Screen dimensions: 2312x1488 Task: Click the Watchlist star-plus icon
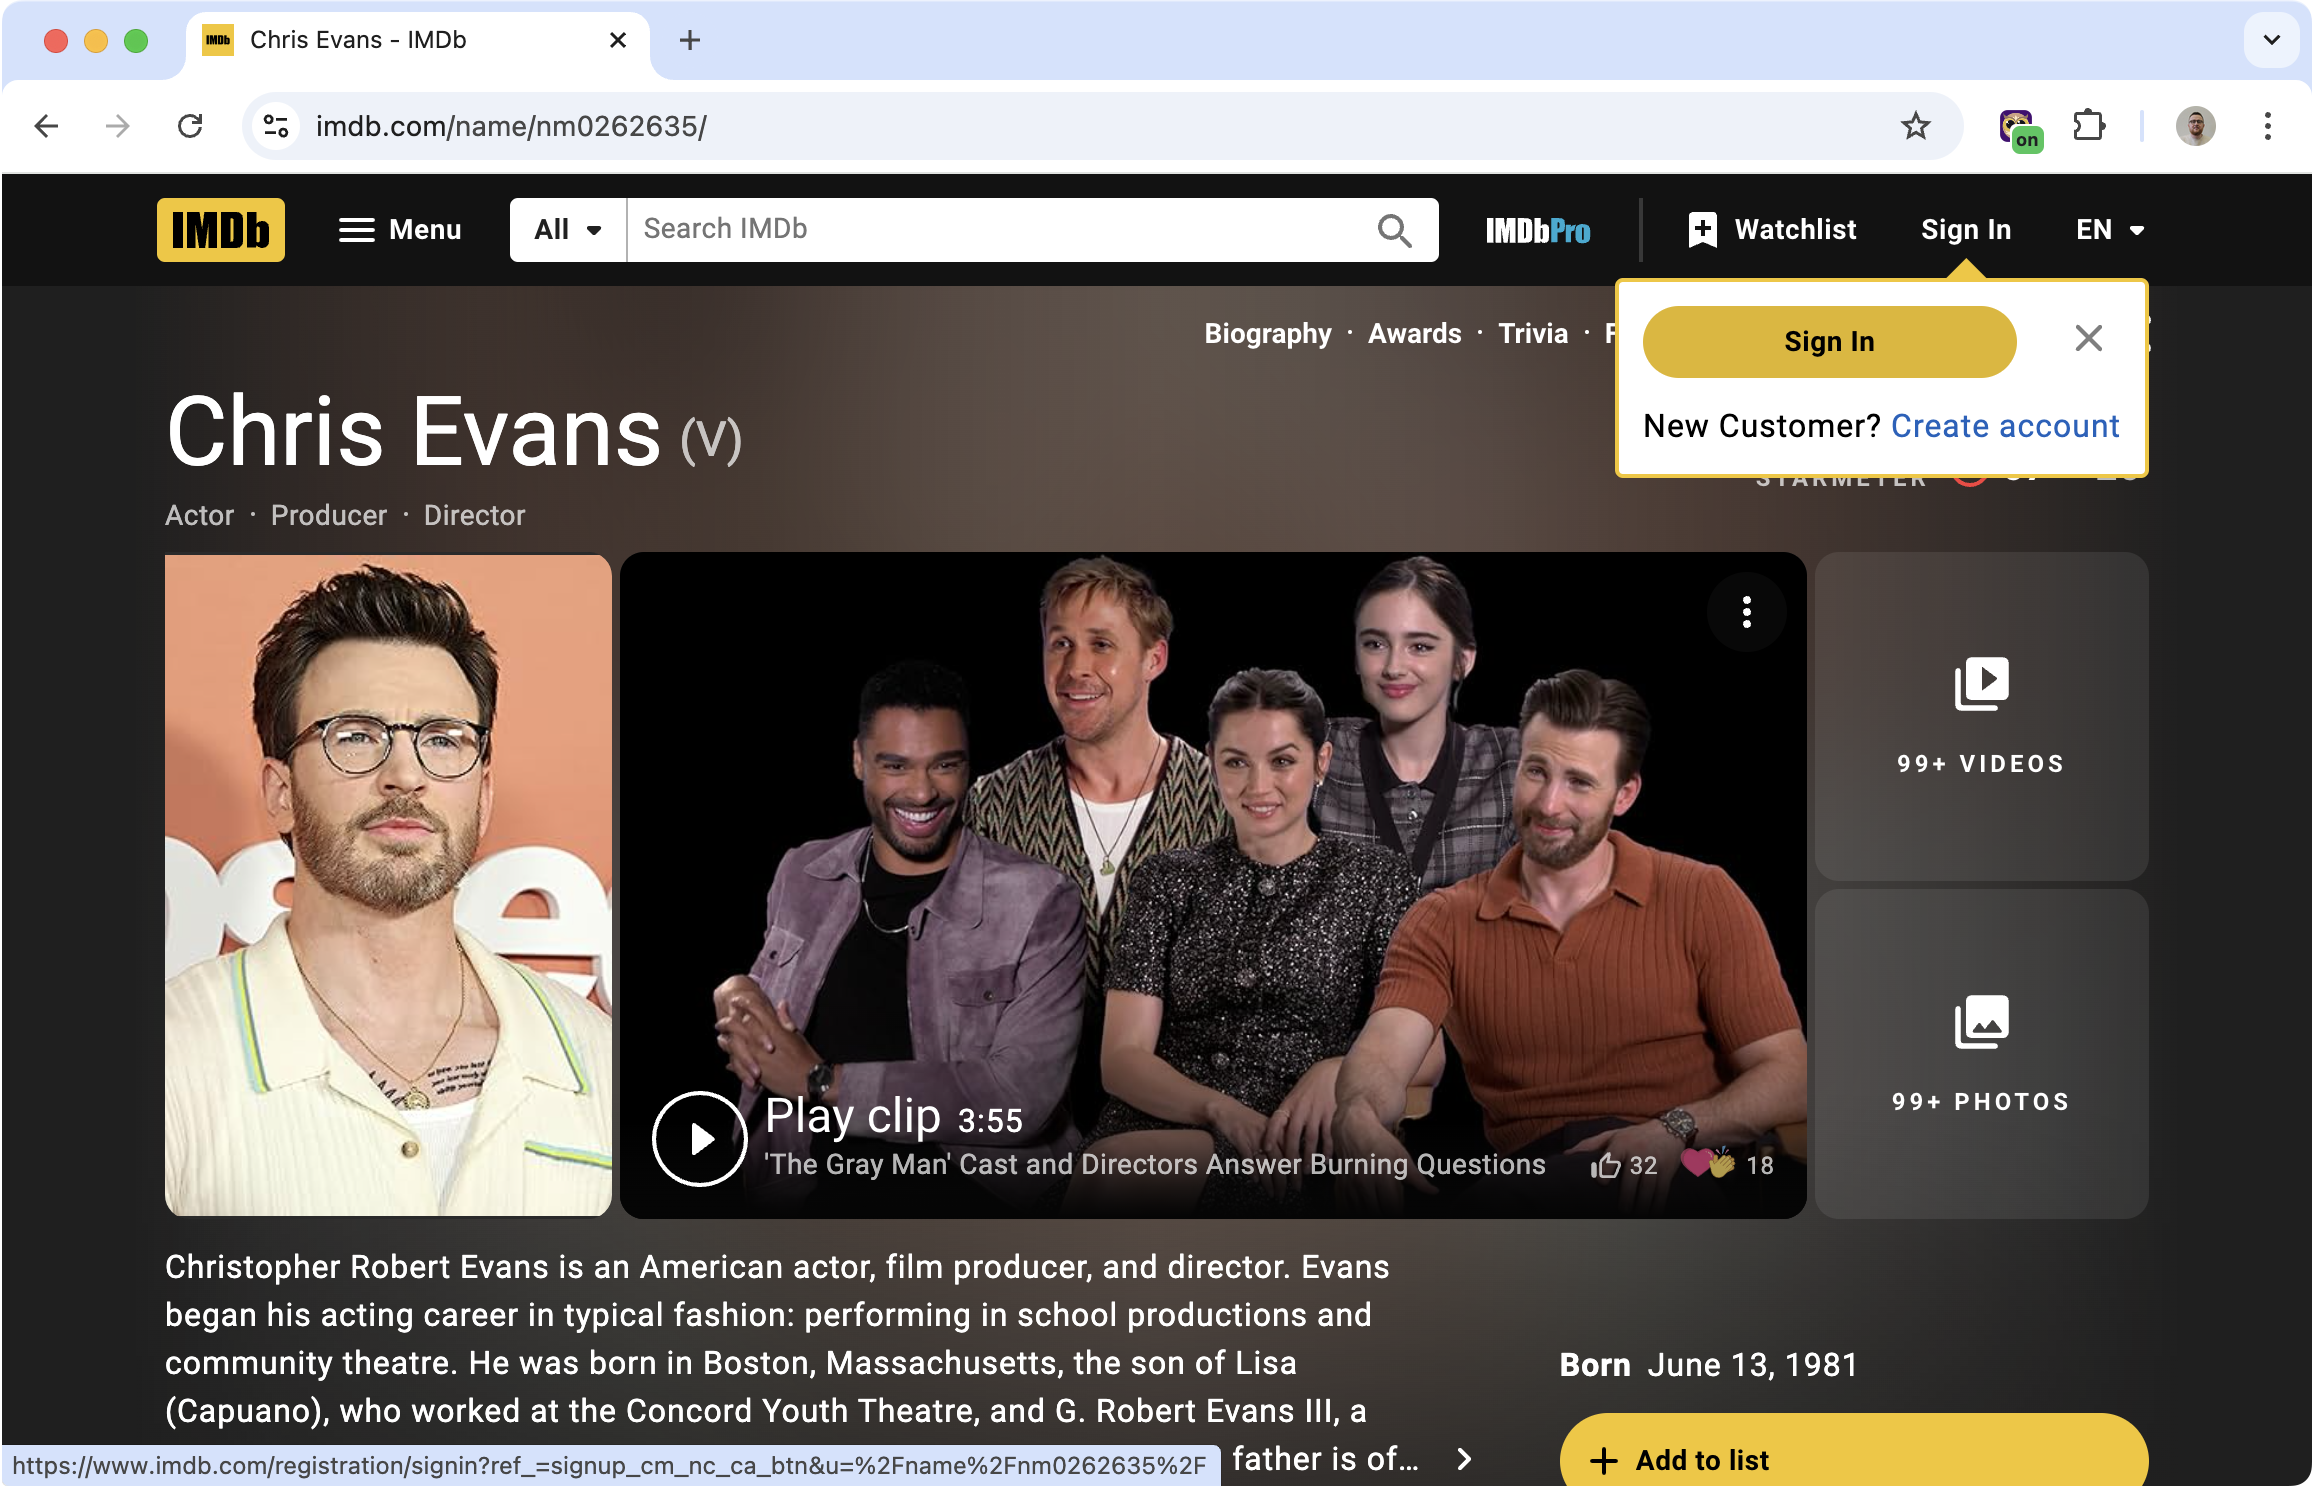tap(1702, 229)
